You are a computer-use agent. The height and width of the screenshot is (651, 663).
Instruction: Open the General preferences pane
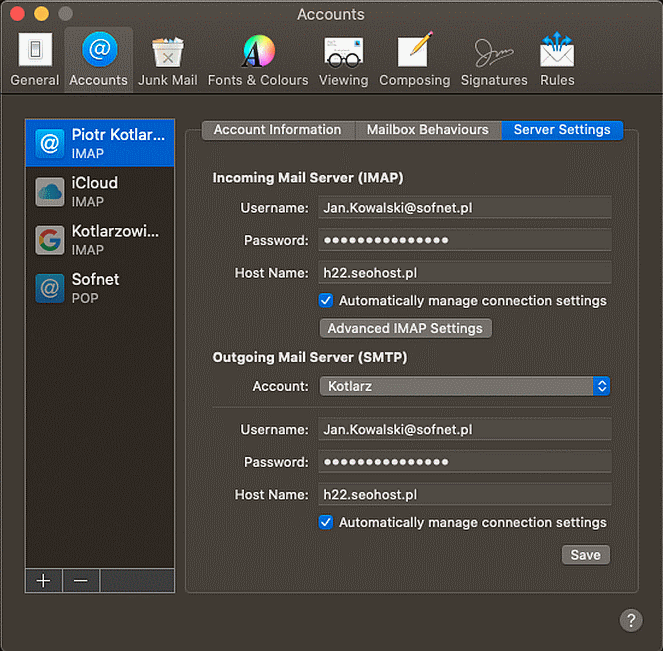click(34, 60)
